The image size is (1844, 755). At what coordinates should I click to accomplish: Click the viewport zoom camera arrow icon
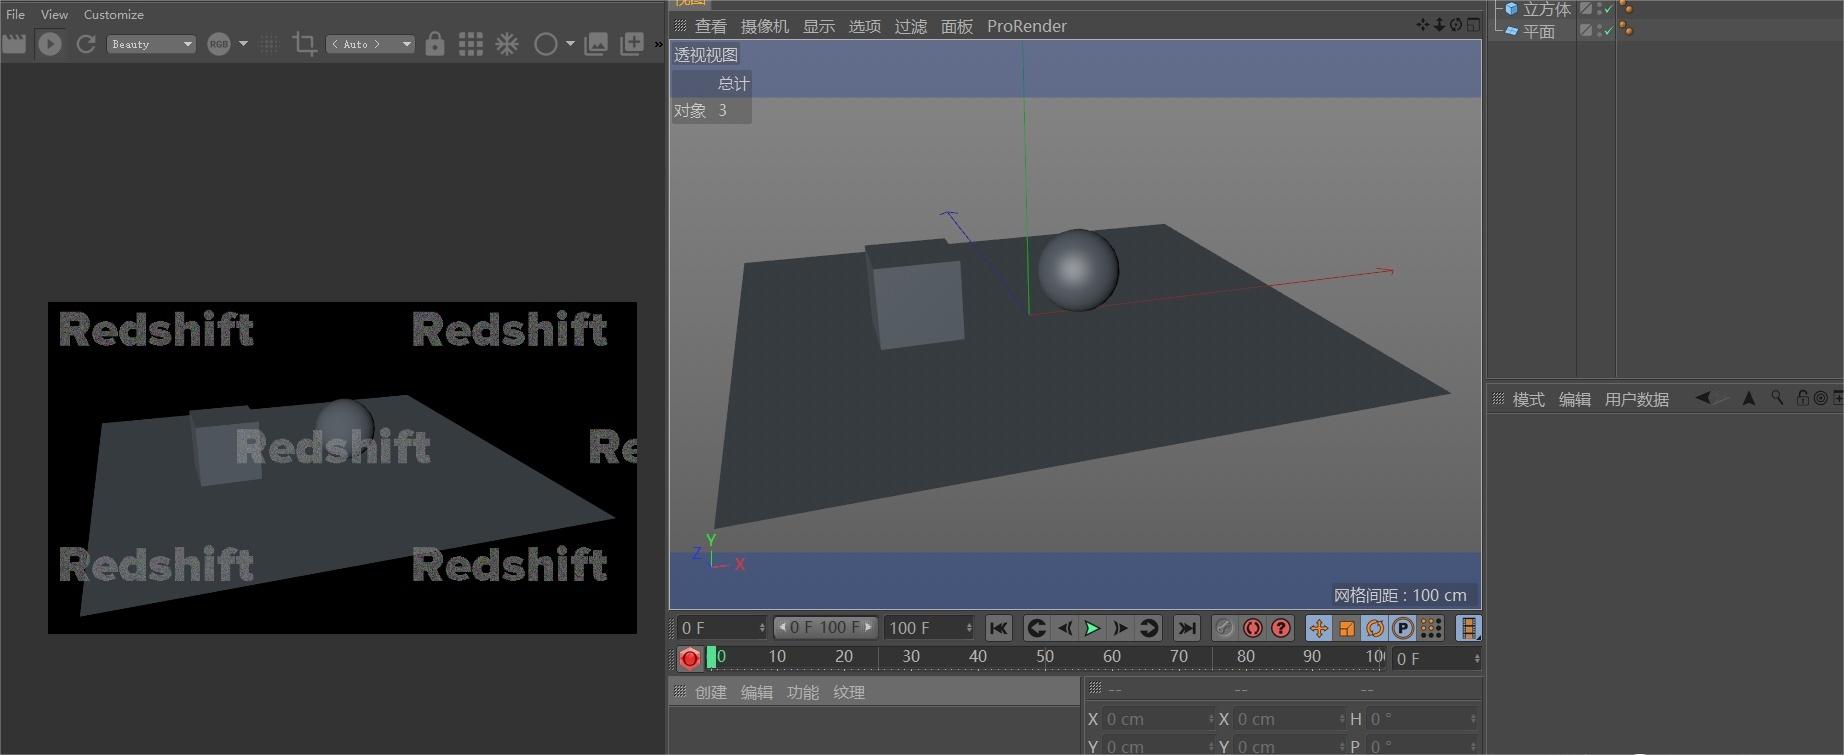point(1439,25)
